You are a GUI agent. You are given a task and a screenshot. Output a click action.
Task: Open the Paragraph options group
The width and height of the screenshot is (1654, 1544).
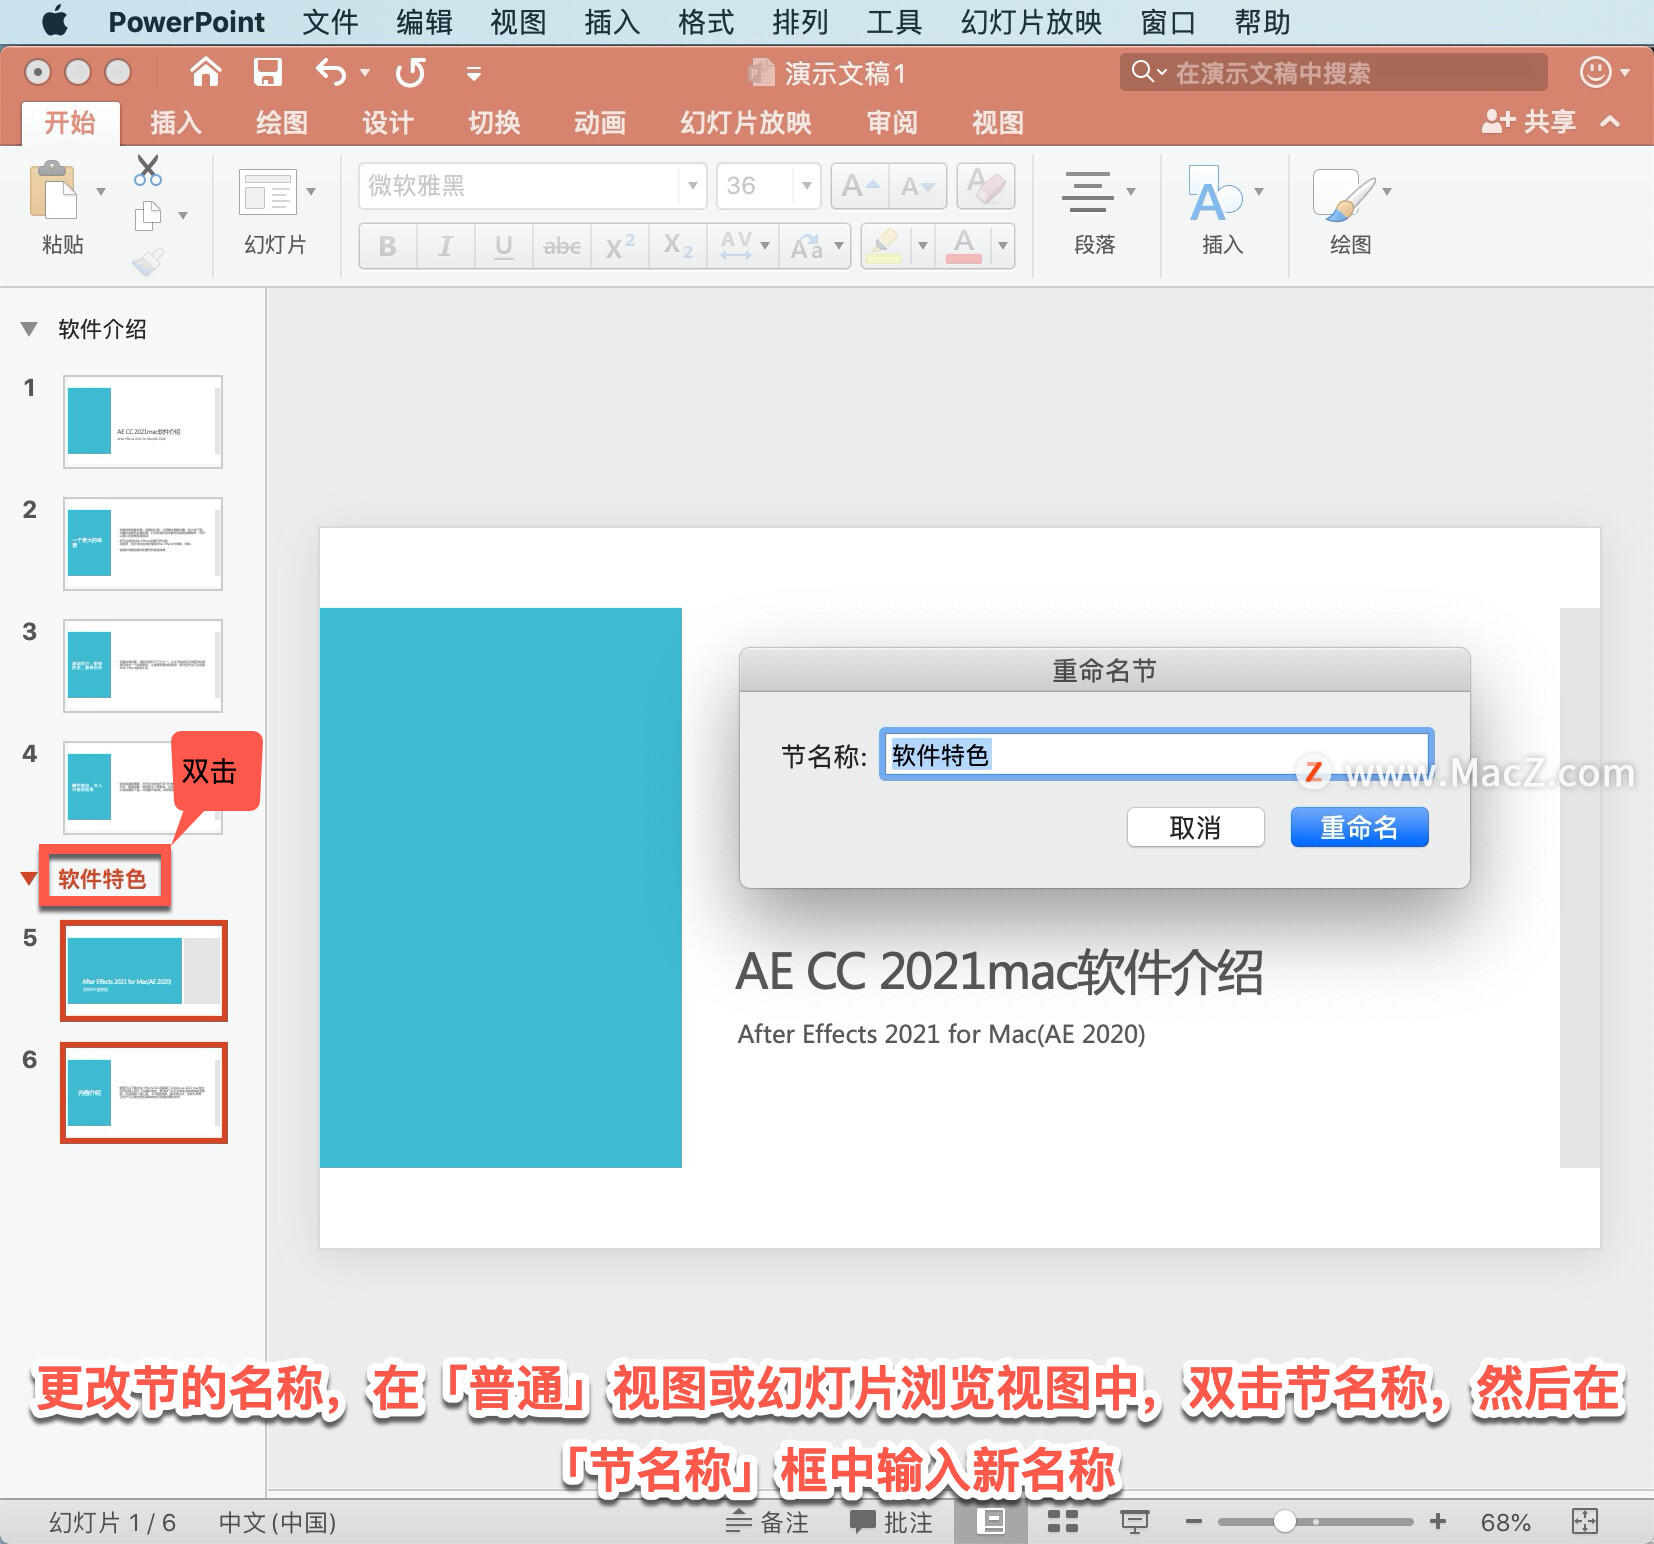(1096, 212)
